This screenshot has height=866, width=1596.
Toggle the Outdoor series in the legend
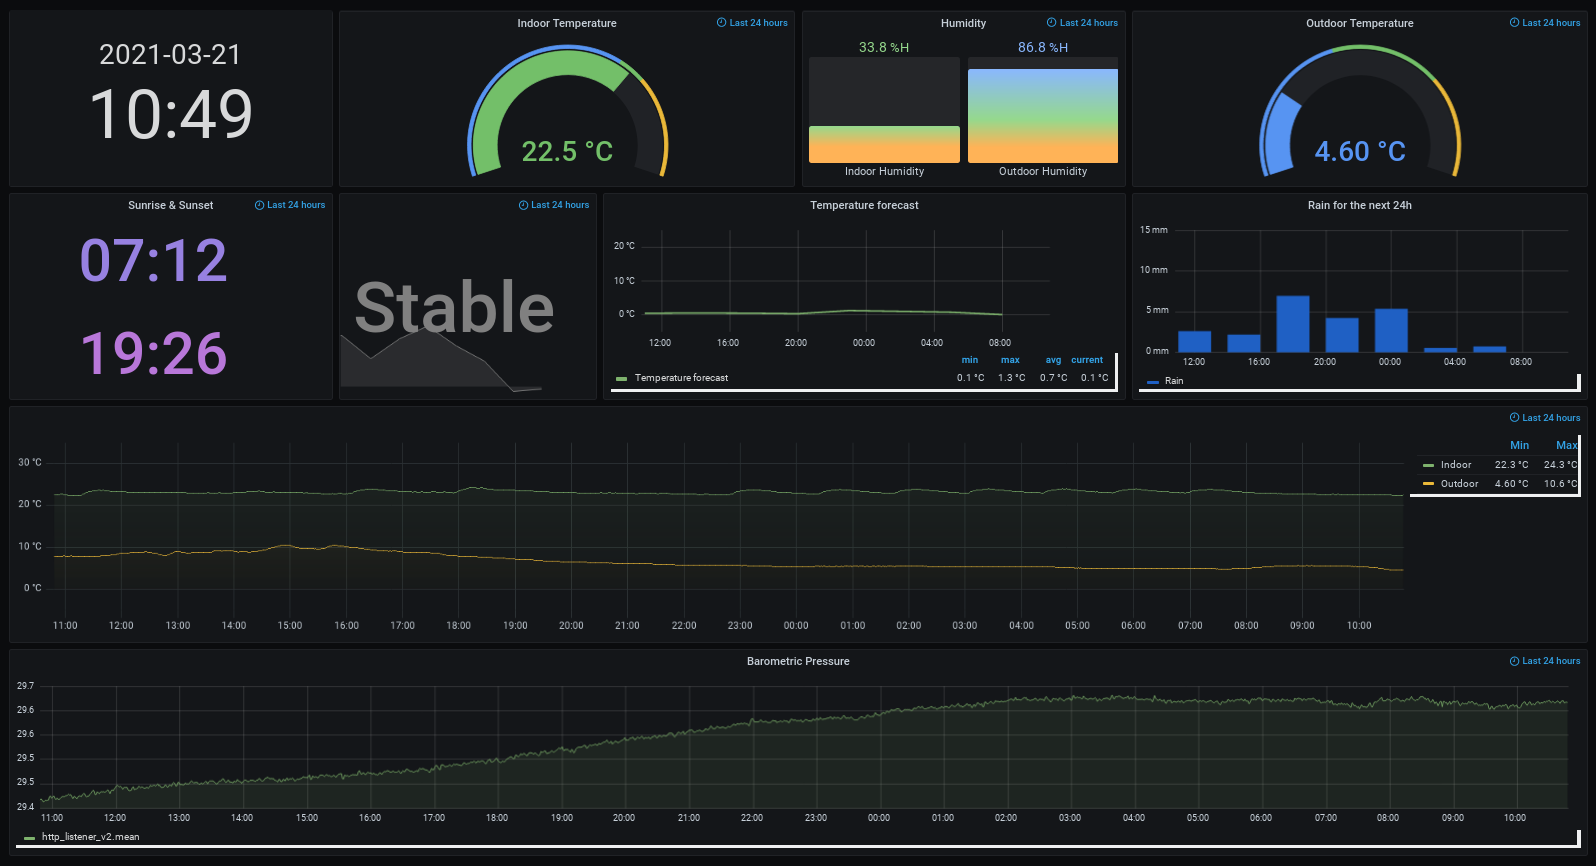pos(1460,484)
